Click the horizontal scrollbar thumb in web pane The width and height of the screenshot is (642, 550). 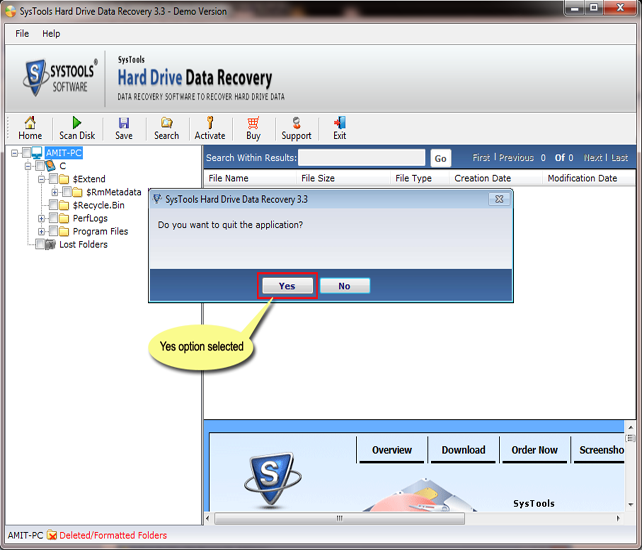[339, 518]
